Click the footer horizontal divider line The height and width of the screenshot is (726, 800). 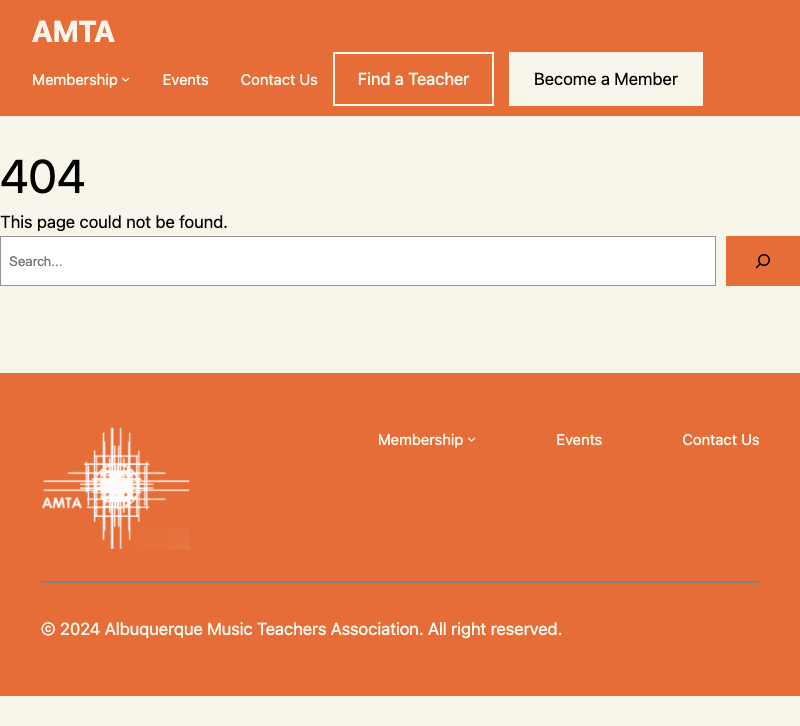coord(400,582)
